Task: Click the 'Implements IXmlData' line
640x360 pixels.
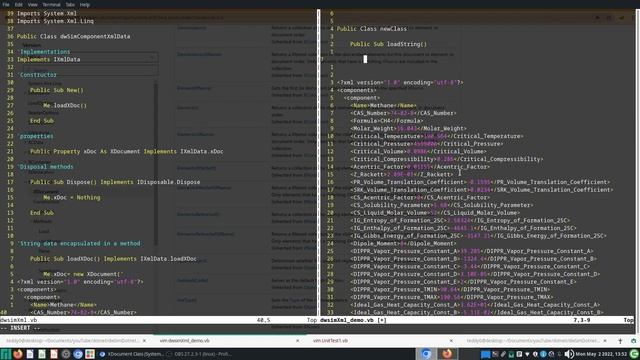Action: (x=49, y=59)
